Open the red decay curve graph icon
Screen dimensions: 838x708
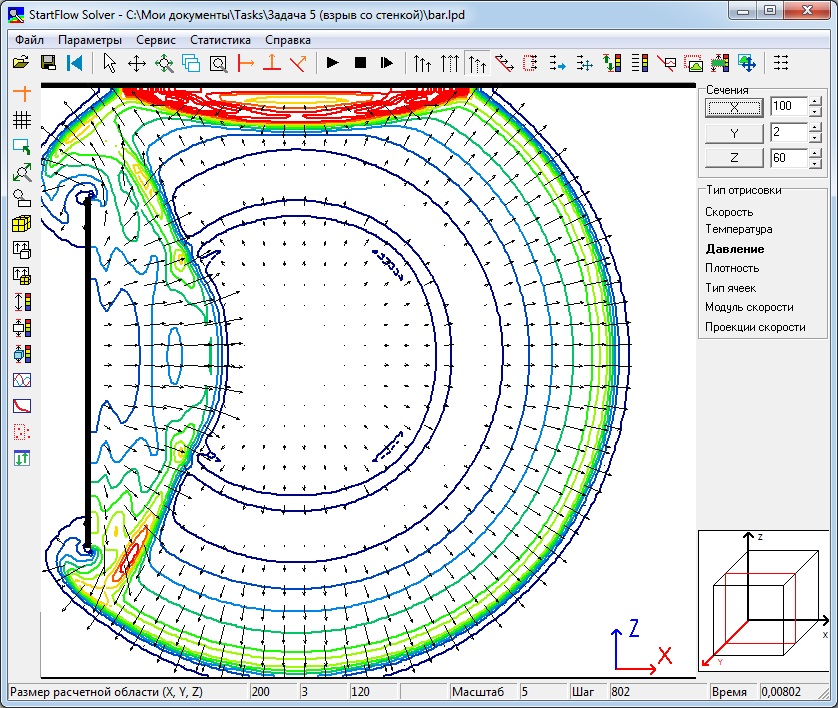pyautogui.click(x=22, y=406)
